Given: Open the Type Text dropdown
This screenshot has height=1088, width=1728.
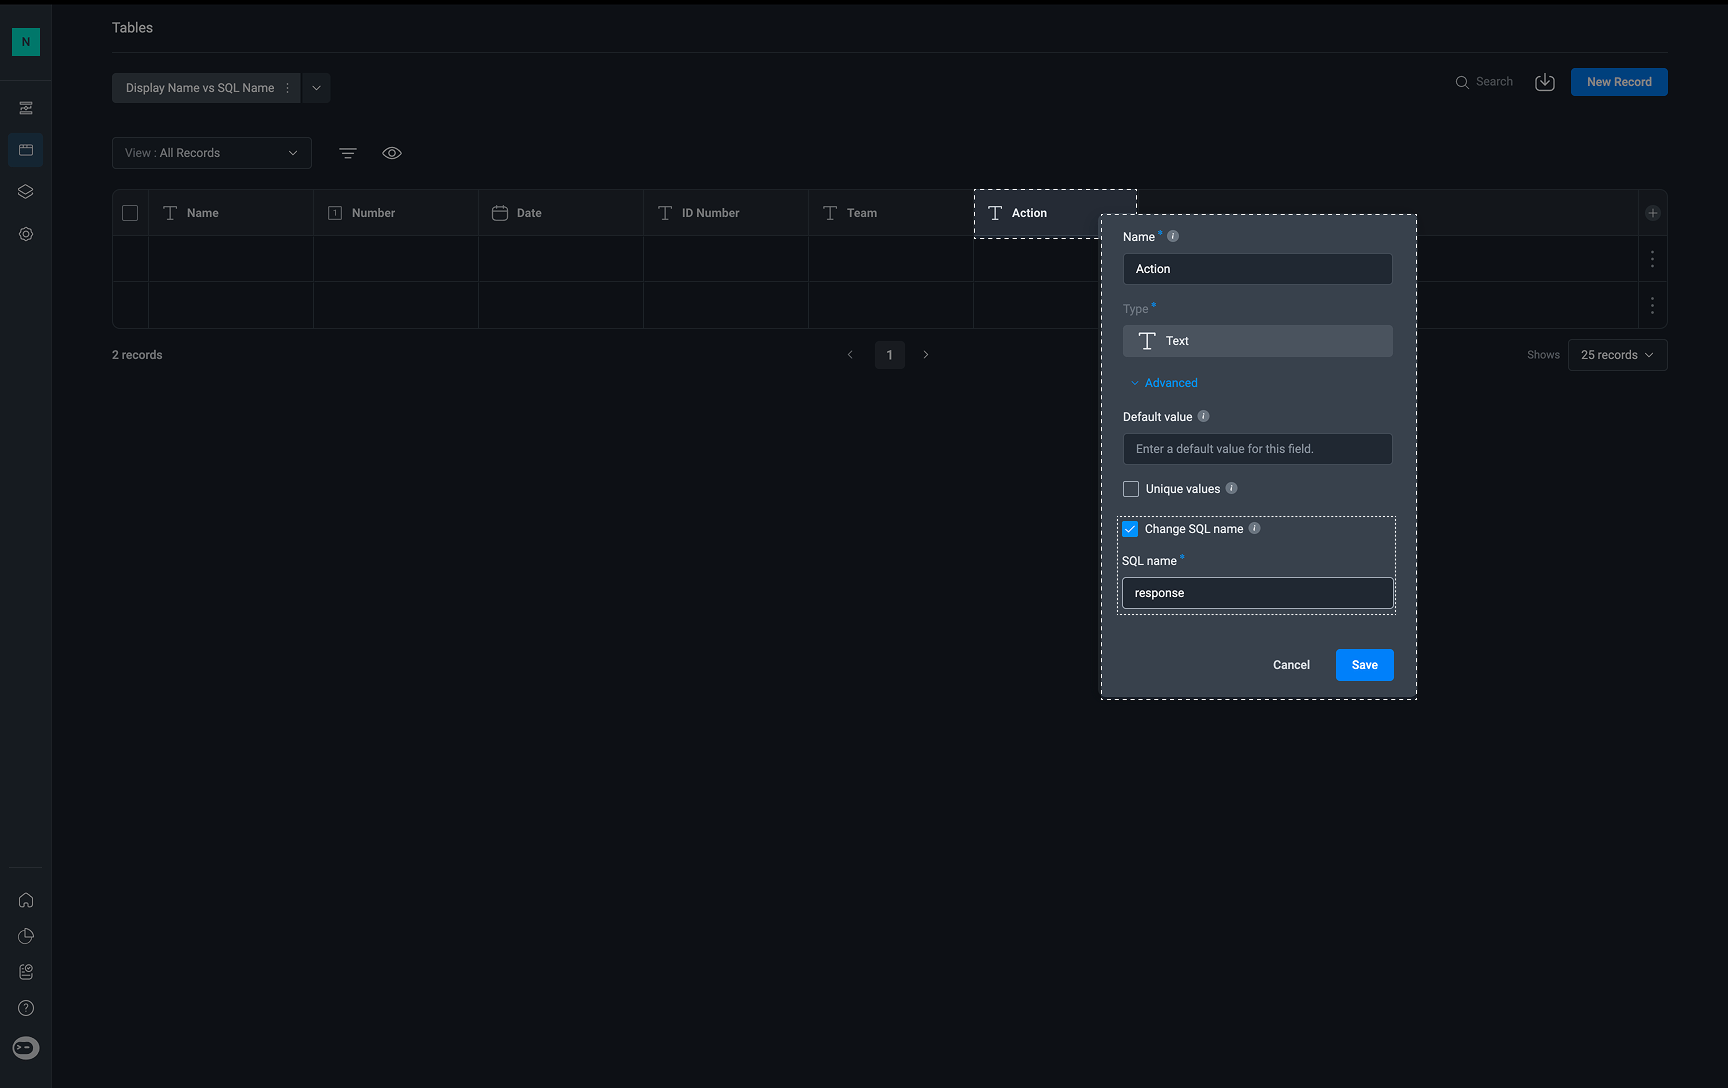Looking at the screenshot, I should click(x=1258, y=341).
